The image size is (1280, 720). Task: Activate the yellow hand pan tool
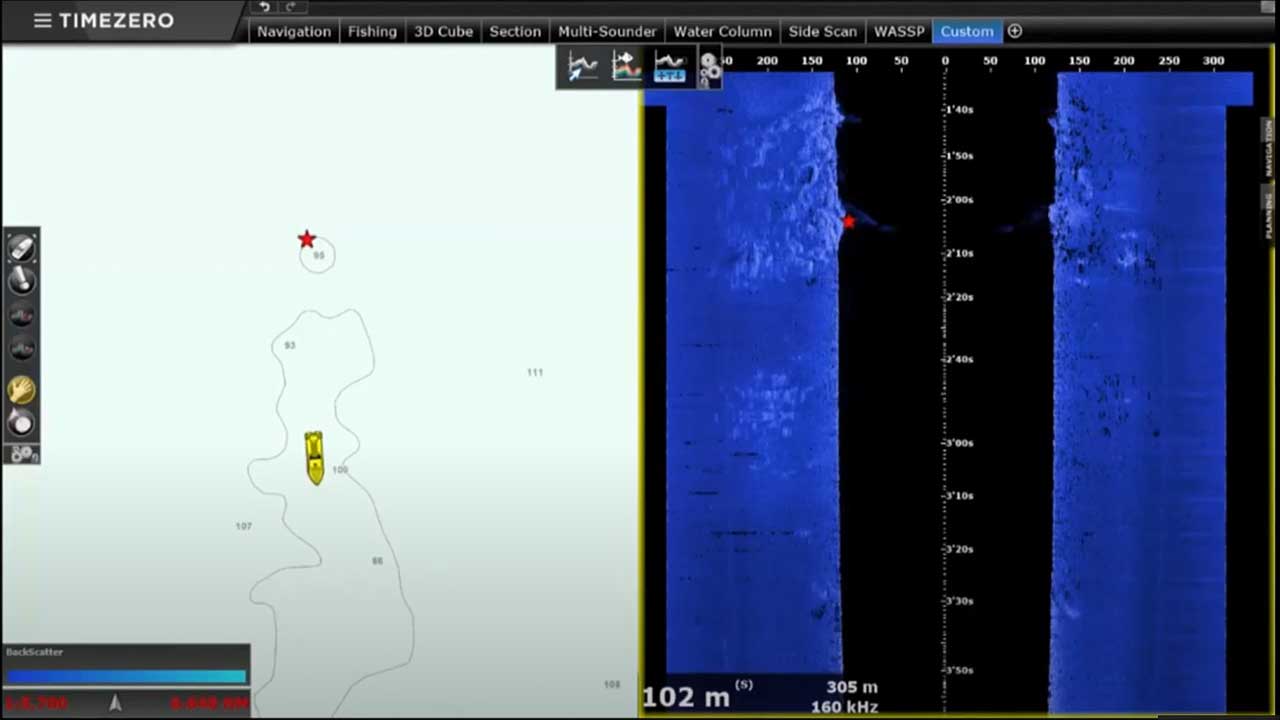(x=22, y=389)
